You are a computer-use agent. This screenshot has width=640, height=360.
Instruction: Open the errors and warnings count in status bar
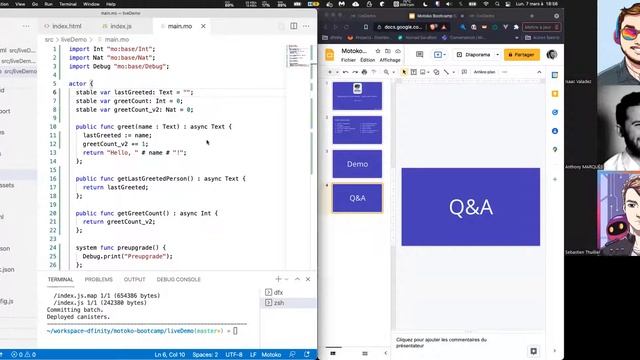pos(24,355)
